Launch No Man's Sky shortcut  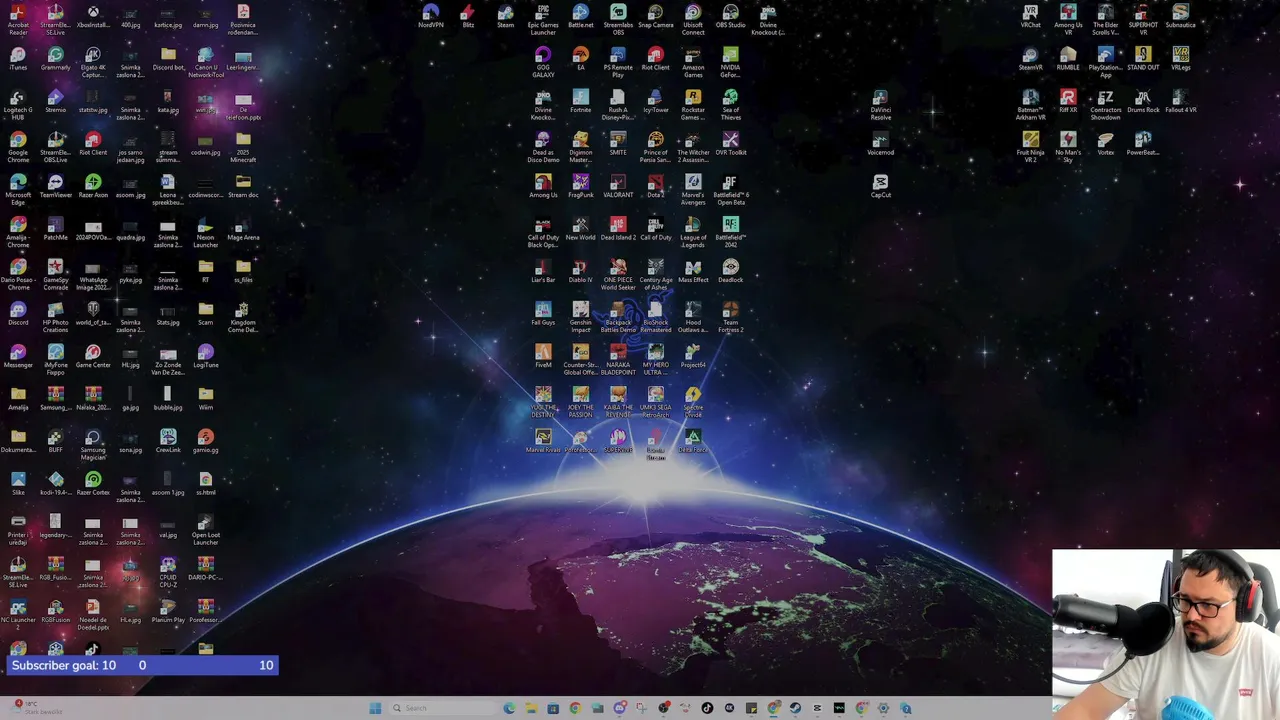click(1068, 147)
